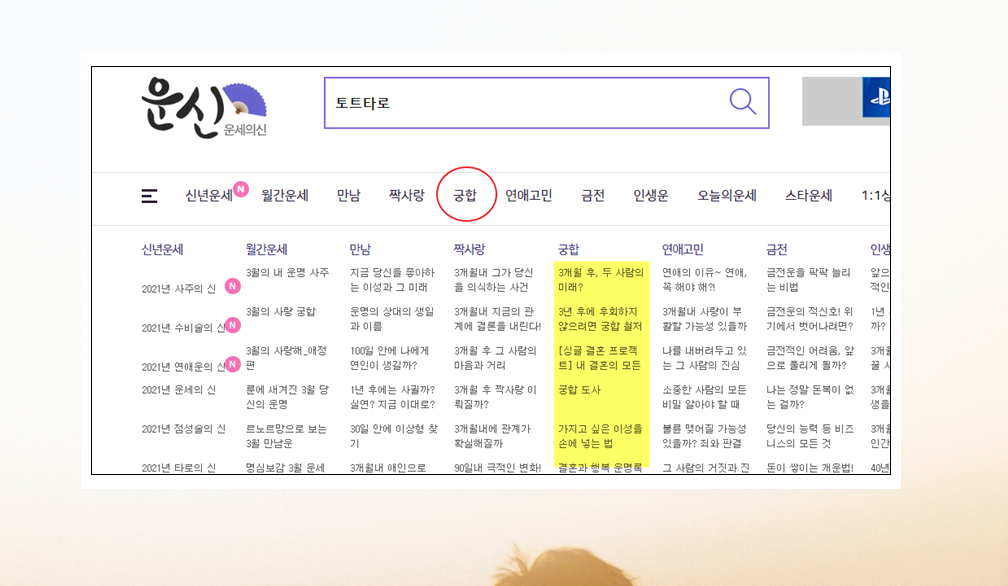Open 월간운세 in the navigation bar
The width and height of the screenshot is (1008, 586).
(x=285, y=195)
